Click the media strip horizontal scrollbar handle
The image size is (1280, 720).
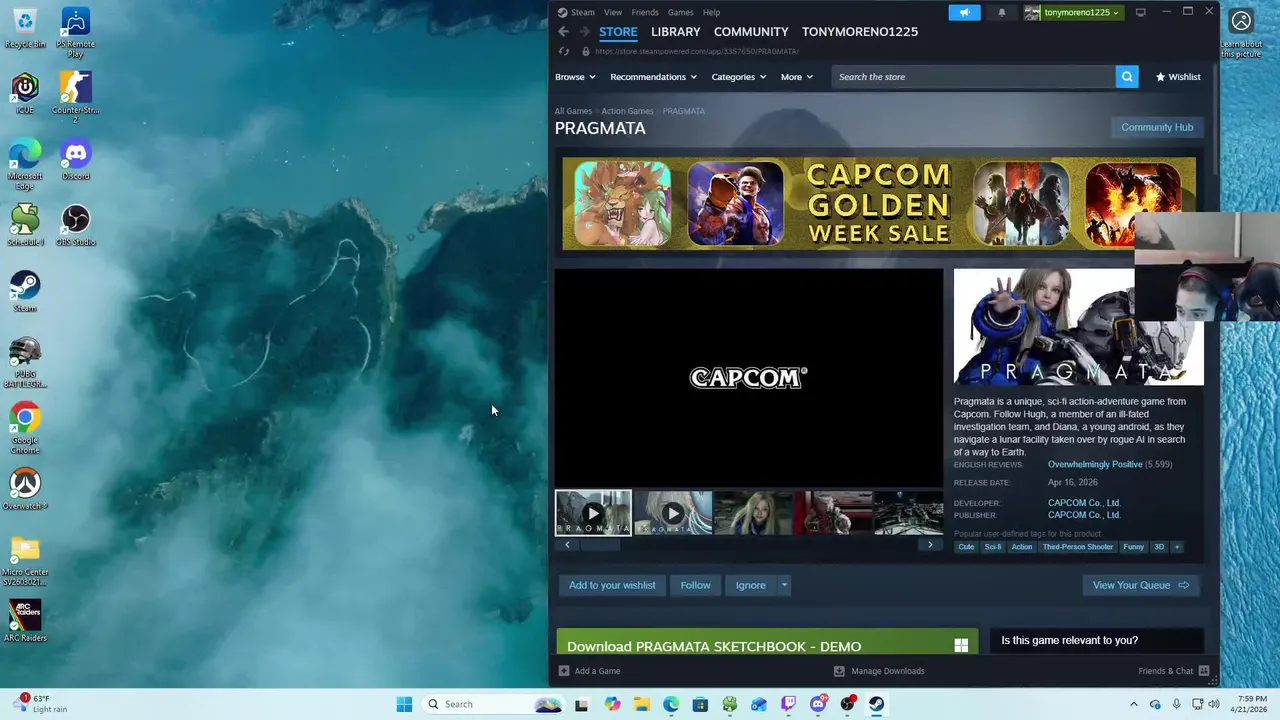(x=601, y=545)
